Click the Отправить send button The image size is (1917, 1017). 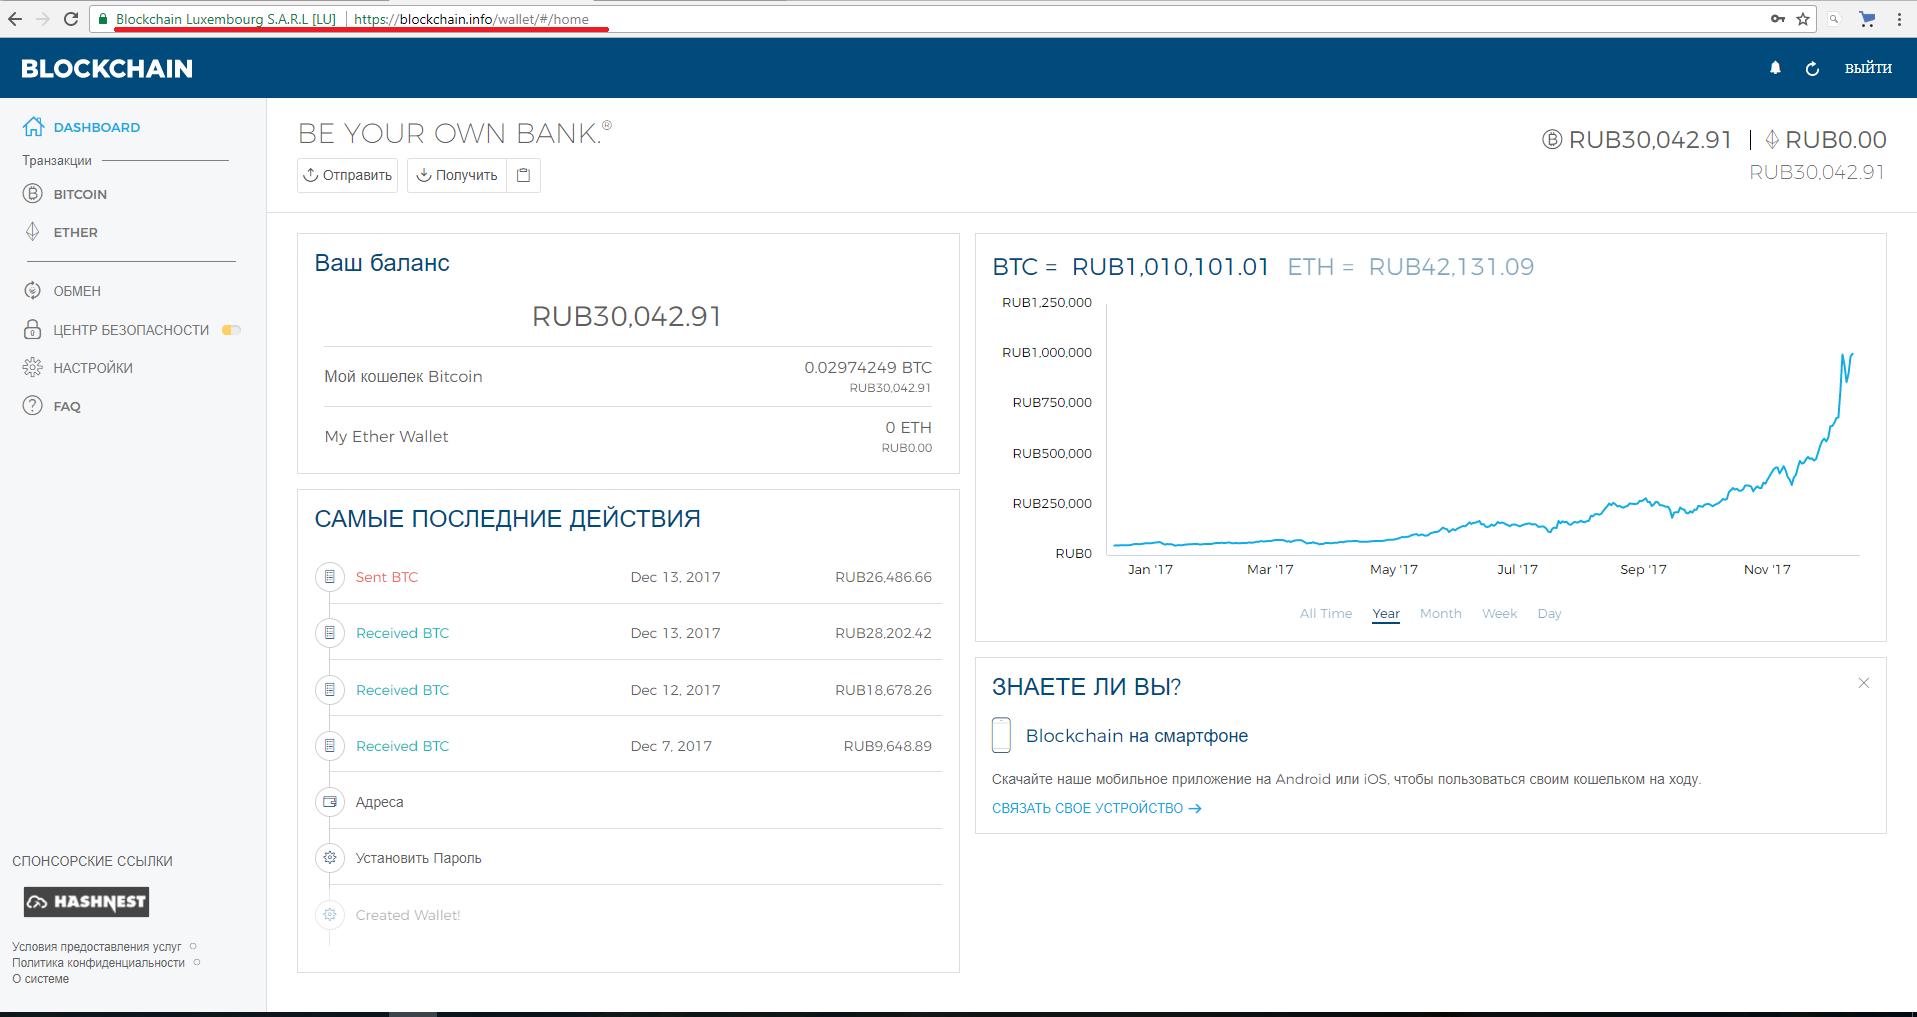tap(347, 175)
